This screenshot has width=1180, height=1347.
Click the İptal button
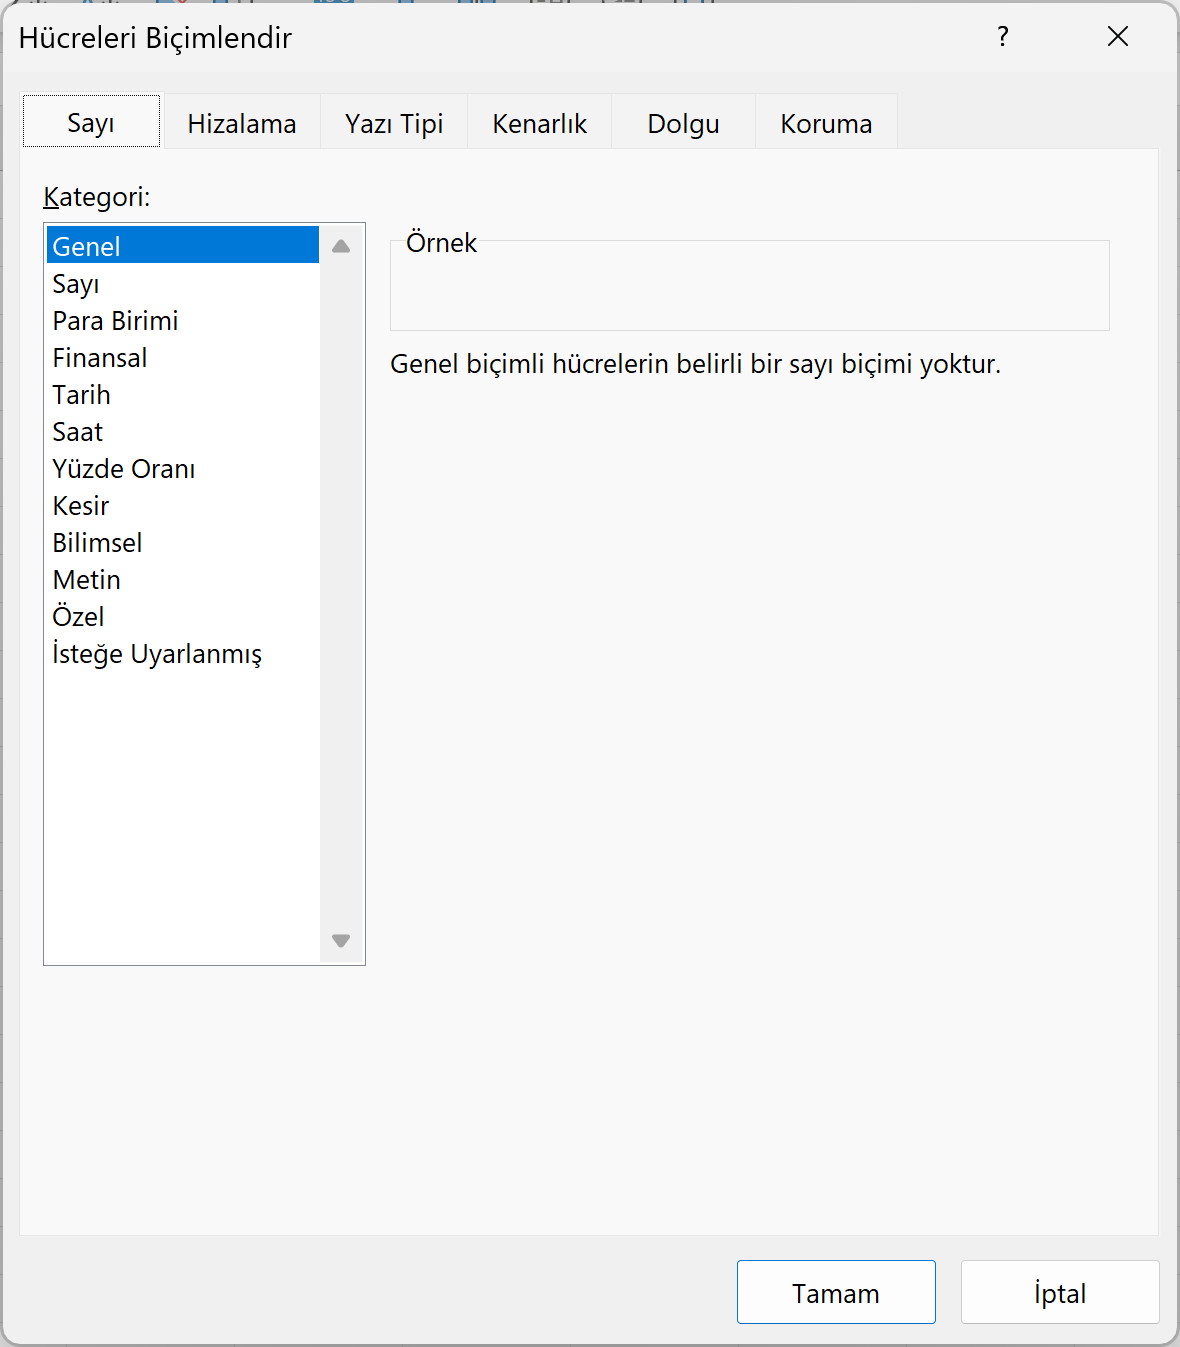(1059, 1293)
